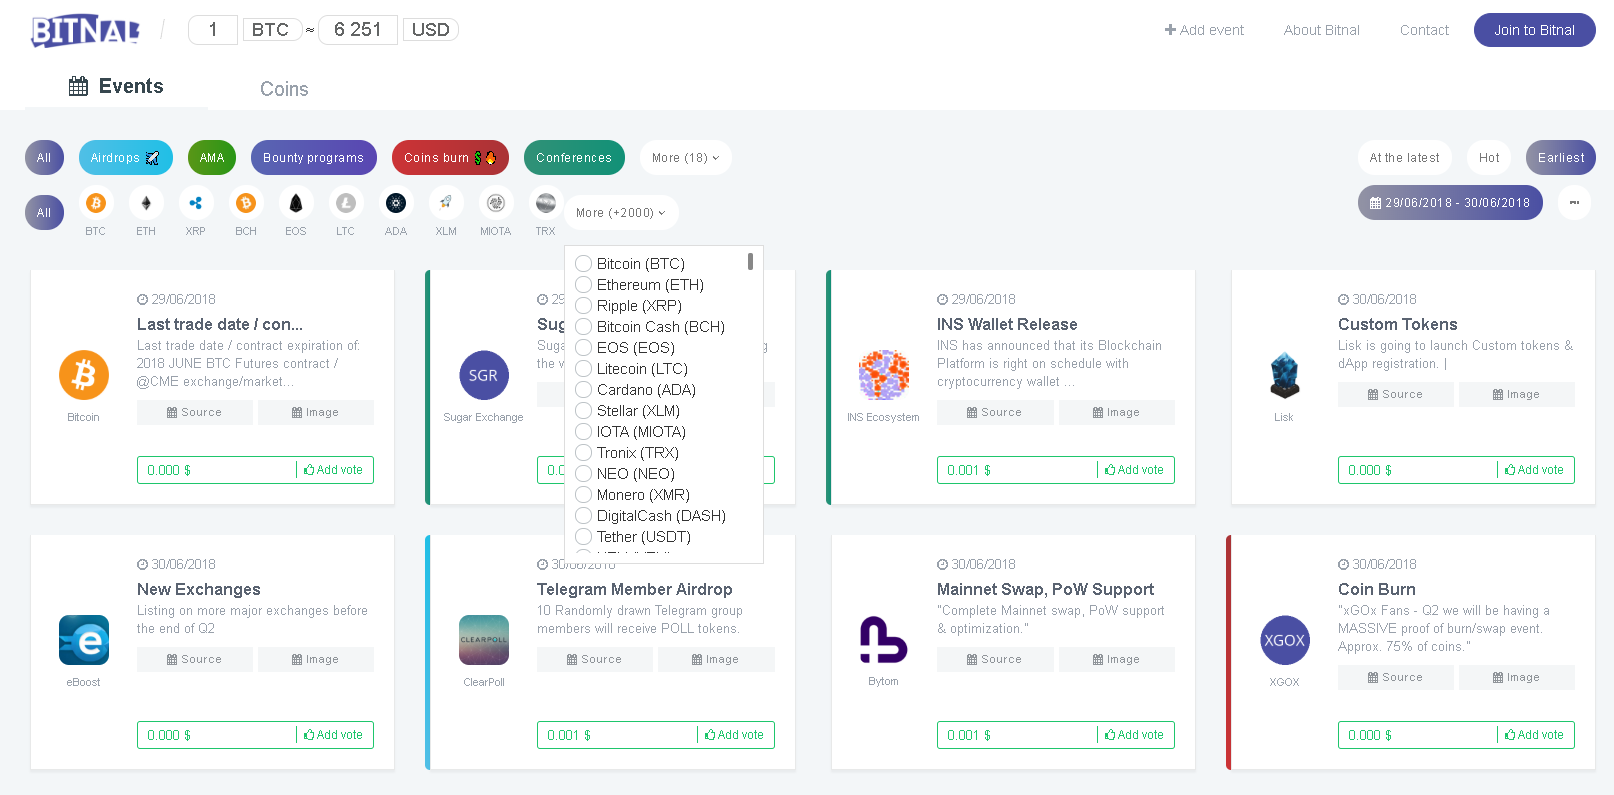The image size is (1614, 795).
Task: Select the BTC coin filter icon
Action: pos(96,203)
